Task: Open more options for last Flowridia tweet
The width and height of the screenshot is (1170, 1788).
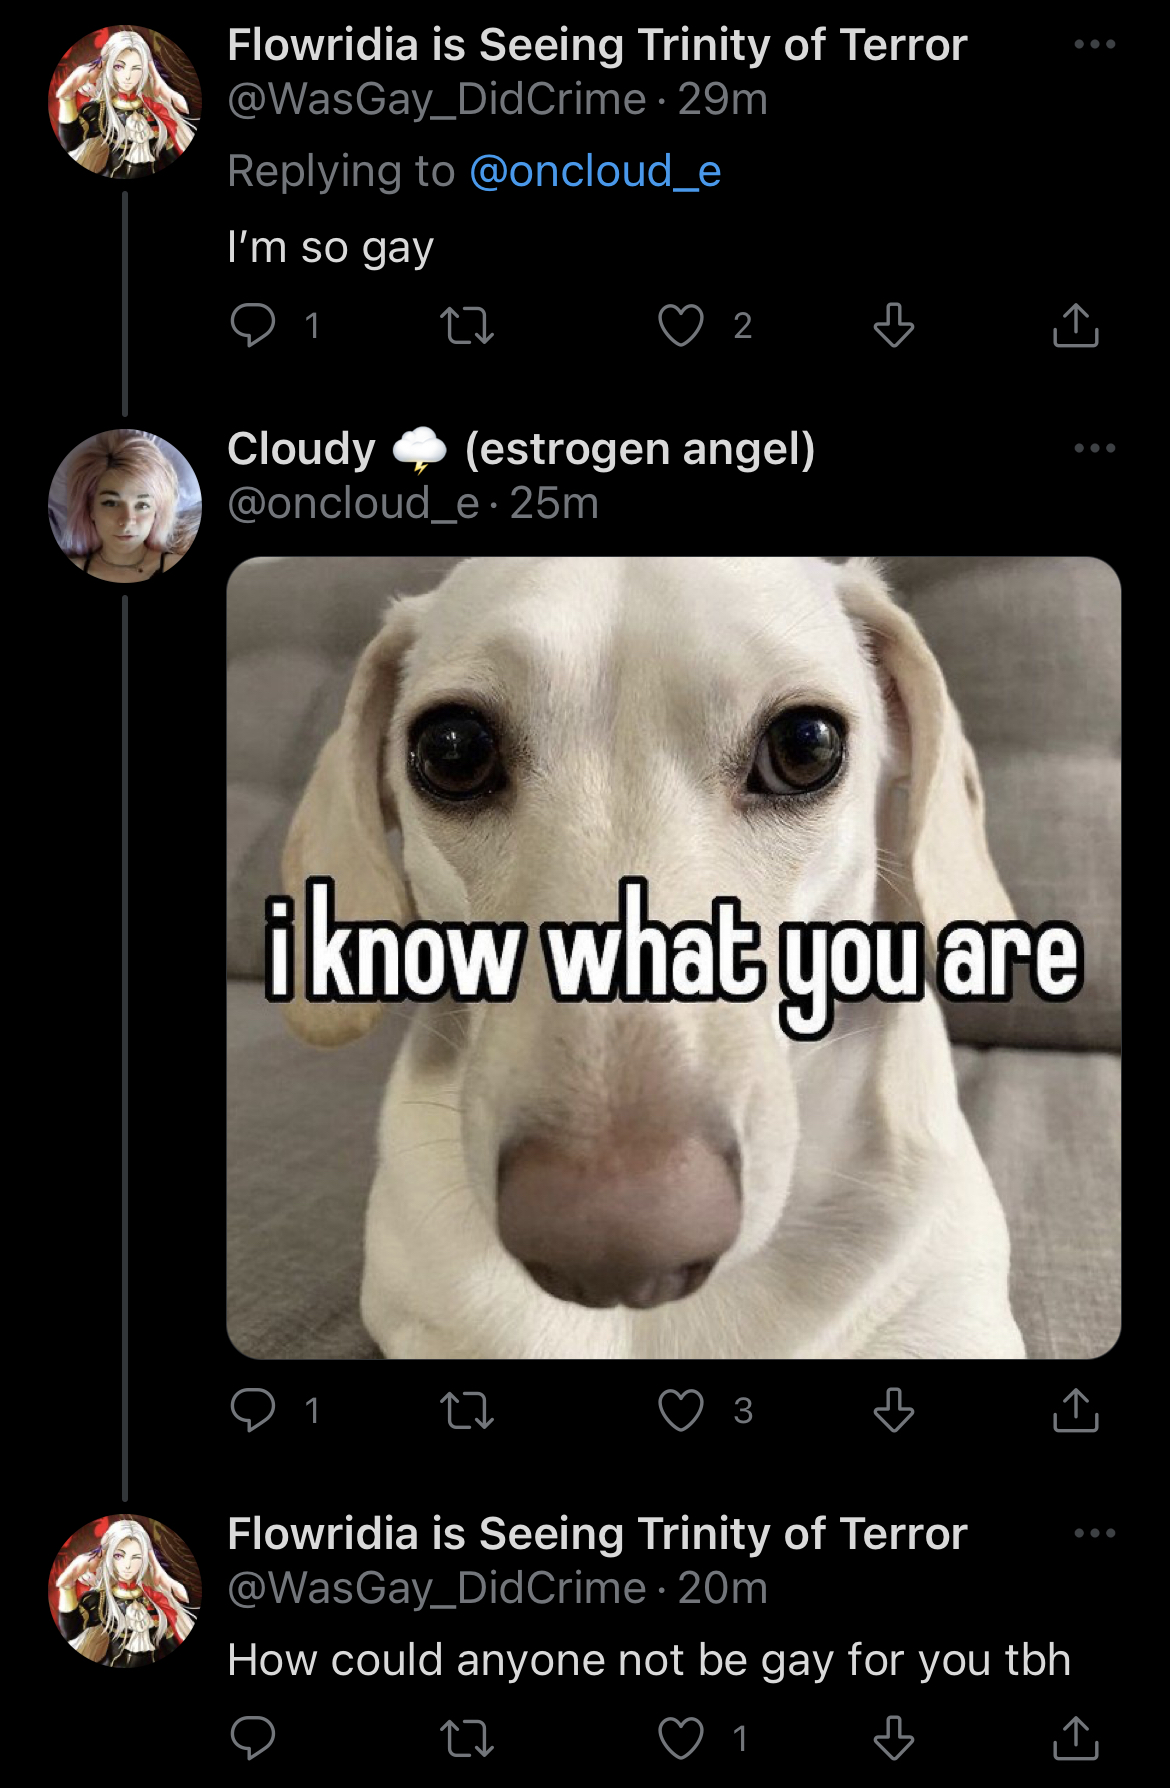Action: click(x=1094, y=1533)
